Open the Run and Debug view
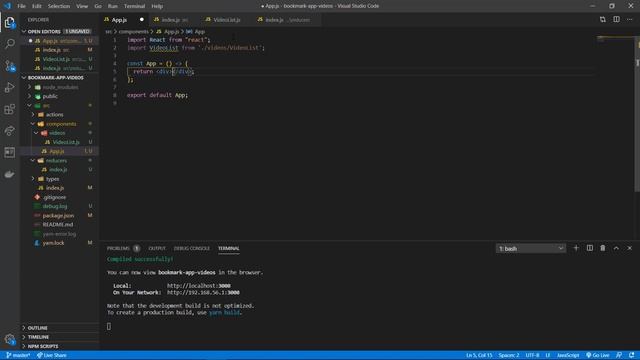 click(x=10, y=87)
